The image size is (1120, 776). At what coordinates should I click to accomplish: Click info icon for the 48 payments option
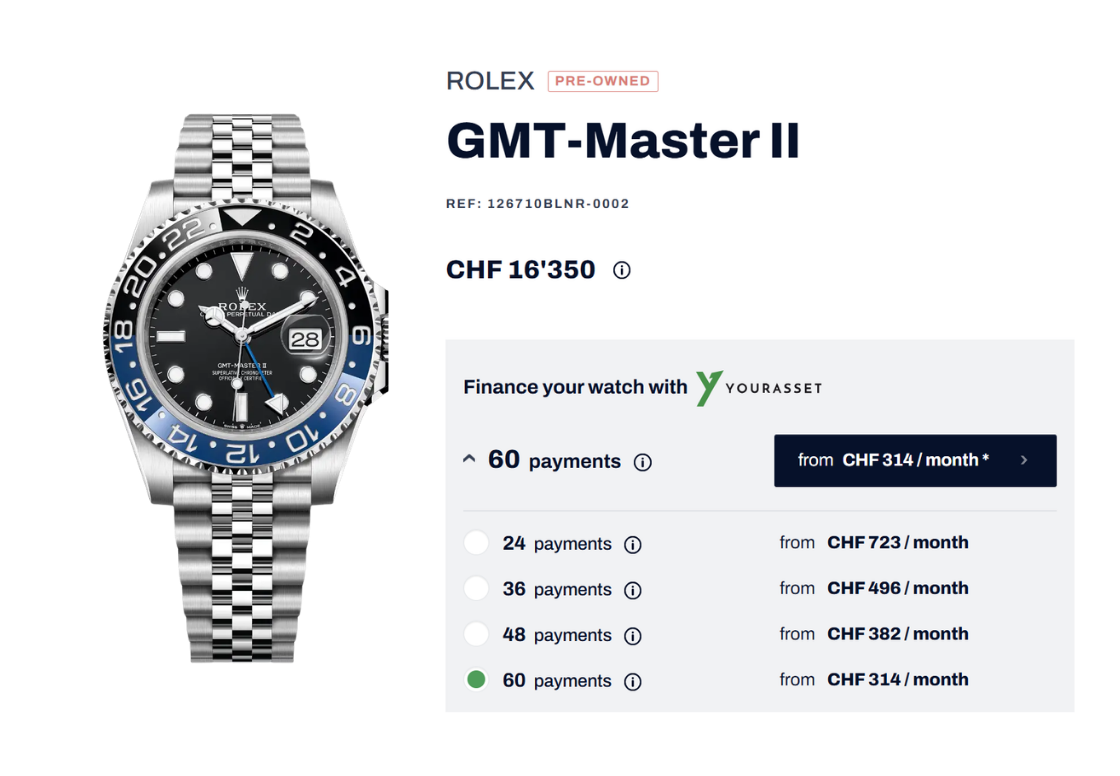click(632, 636)
